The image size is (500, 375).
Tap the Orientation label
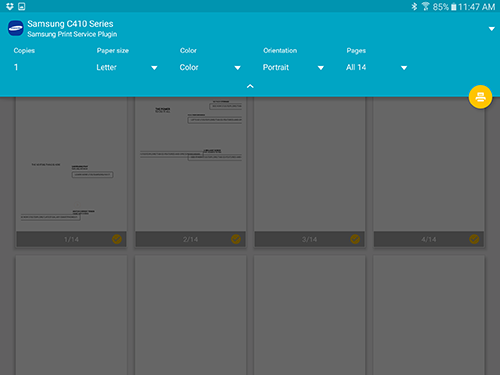(x=280, y=50)
